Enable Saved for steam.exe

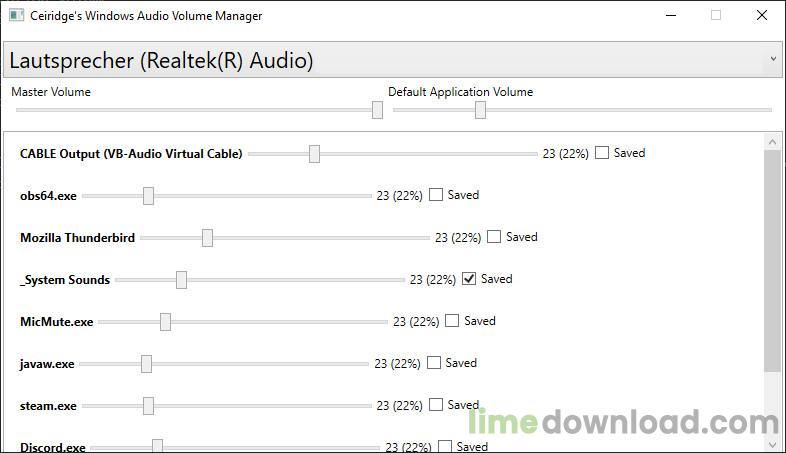(436, 405)
